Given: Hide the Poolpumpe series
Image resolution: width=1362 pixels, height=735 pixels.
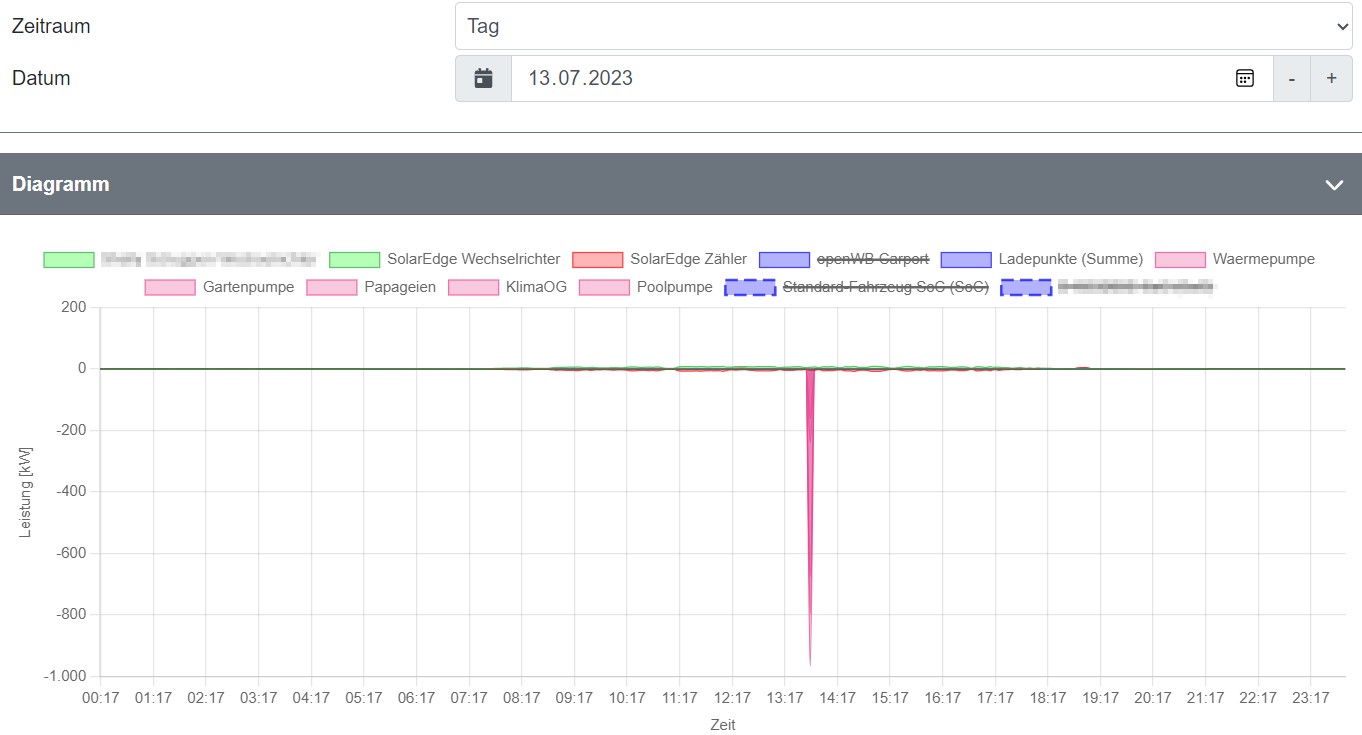Looking at the screenshot, I should pos(674,287).
